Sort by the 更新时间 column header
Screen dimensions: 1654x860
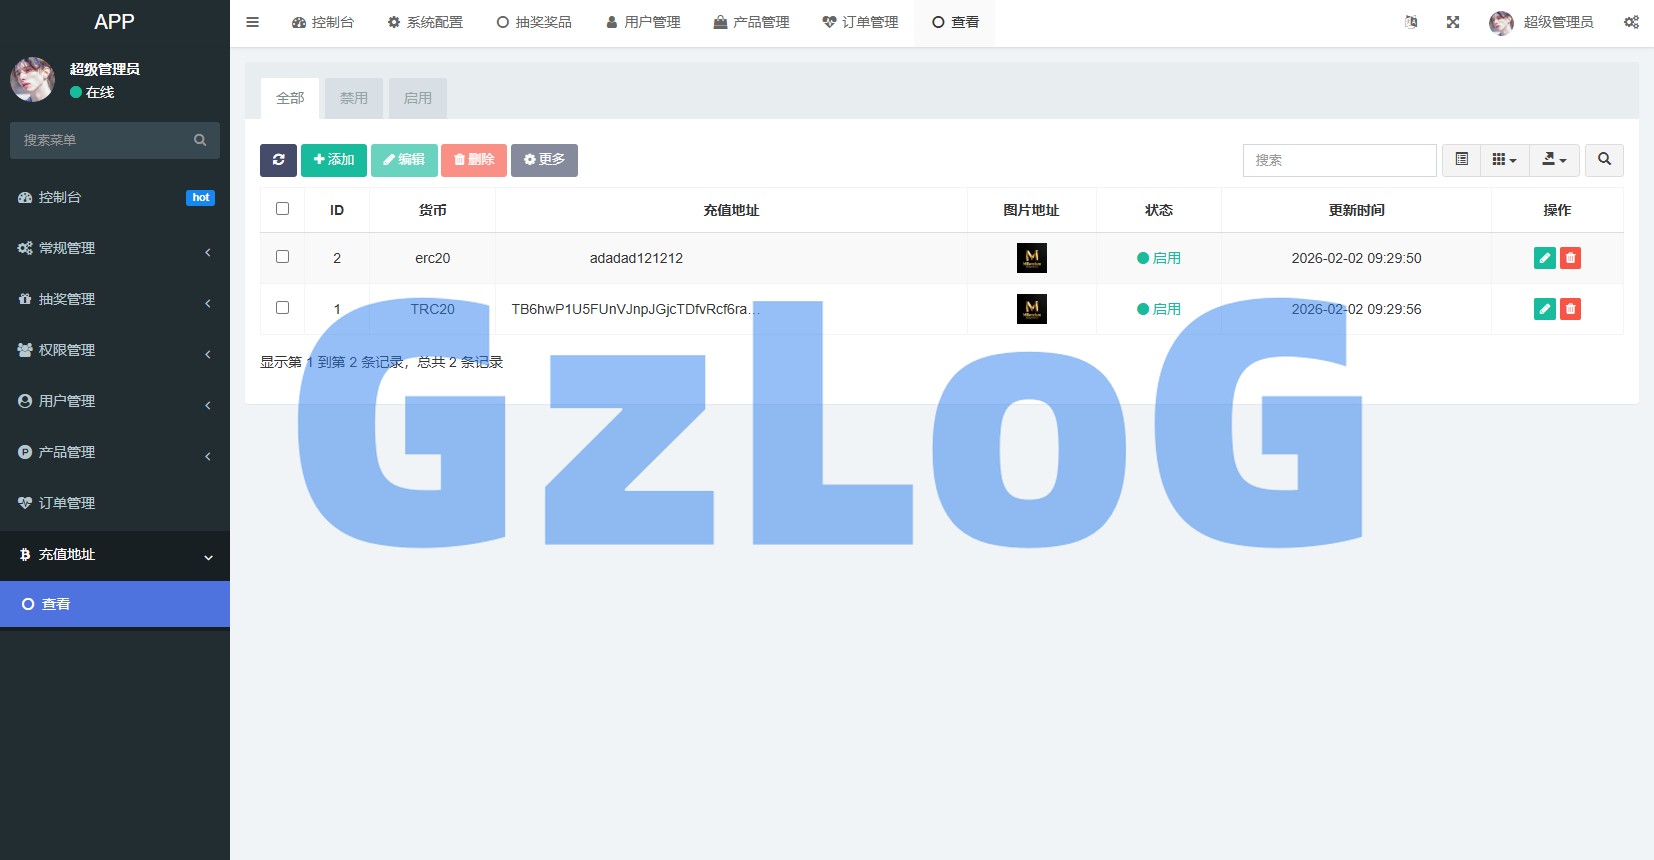click(1356, 210)
